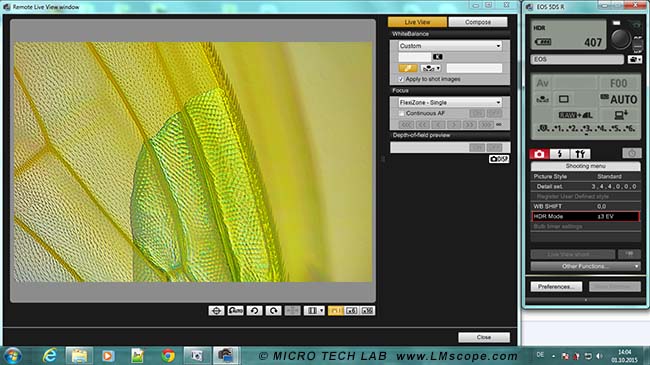Click the round shutter release button

pos(620,38)
